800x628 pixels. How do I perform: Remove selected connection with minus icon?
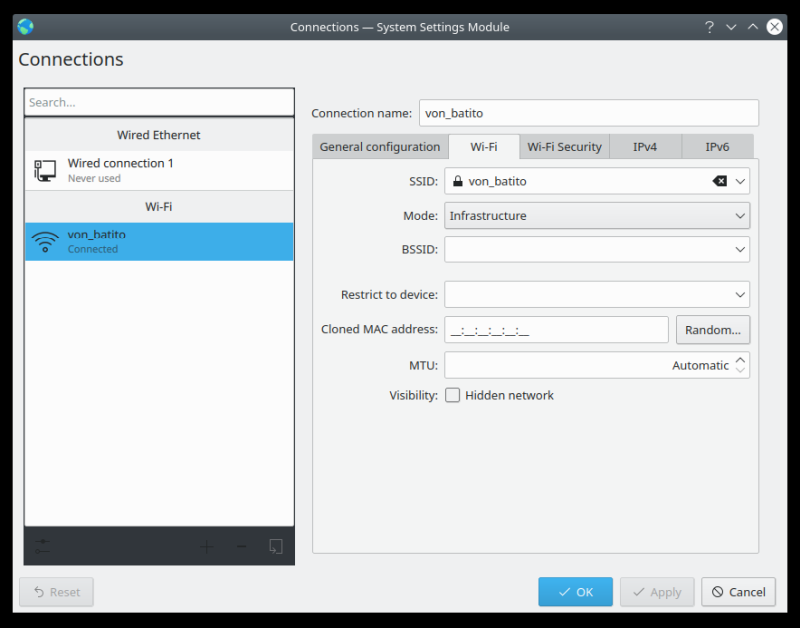click(241, 546)
